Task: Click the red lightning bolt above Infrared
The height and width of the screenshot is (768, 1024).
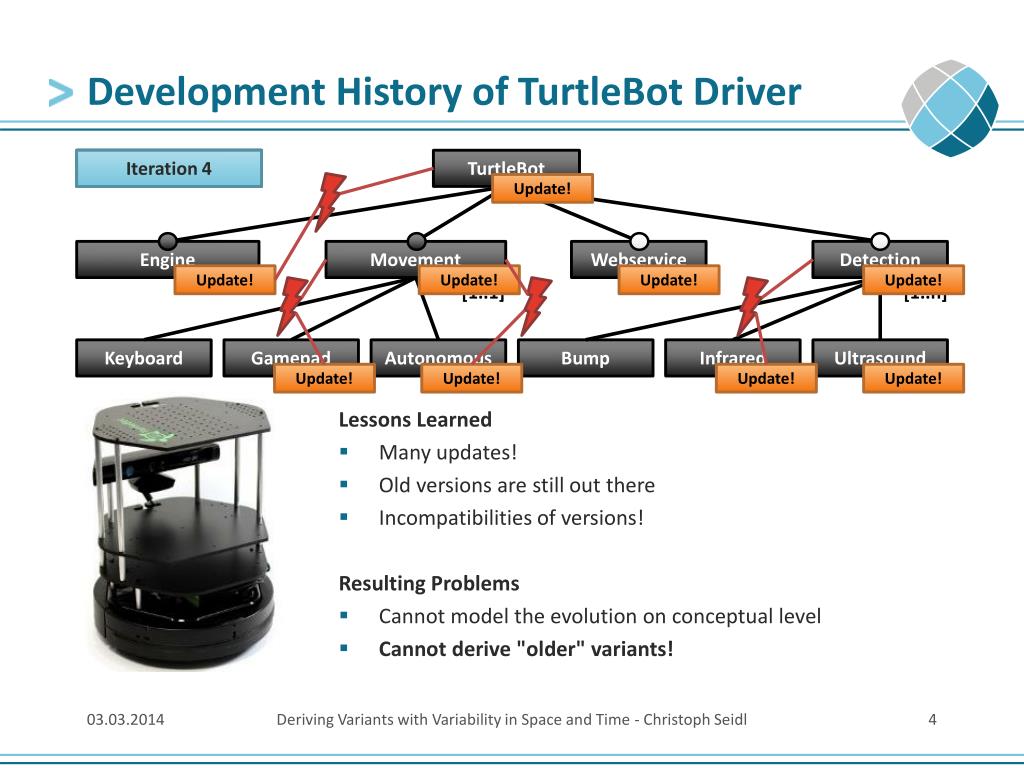Action: (752, 306)
